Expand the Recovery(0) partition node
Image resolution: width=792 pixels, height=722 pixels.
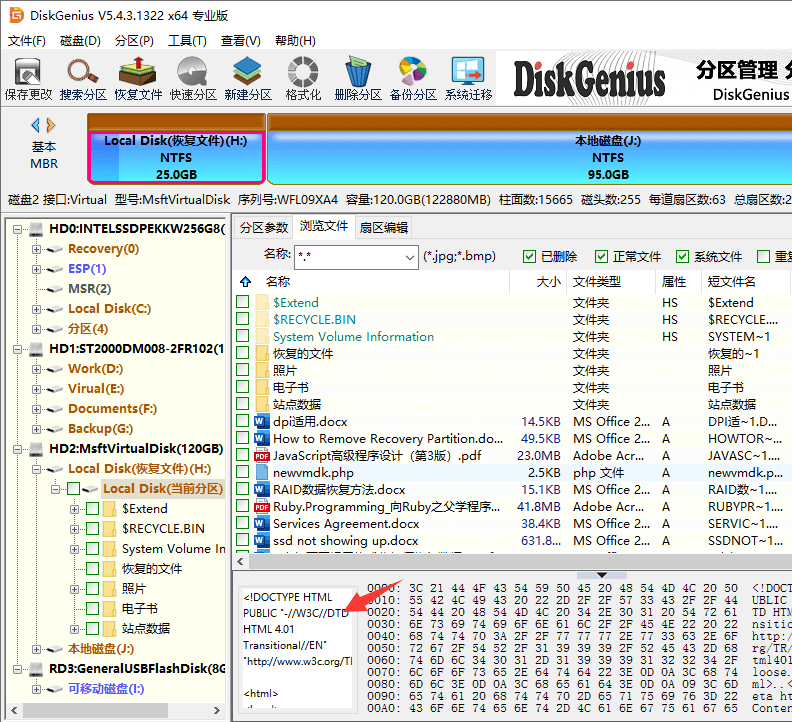click(36, 249)
